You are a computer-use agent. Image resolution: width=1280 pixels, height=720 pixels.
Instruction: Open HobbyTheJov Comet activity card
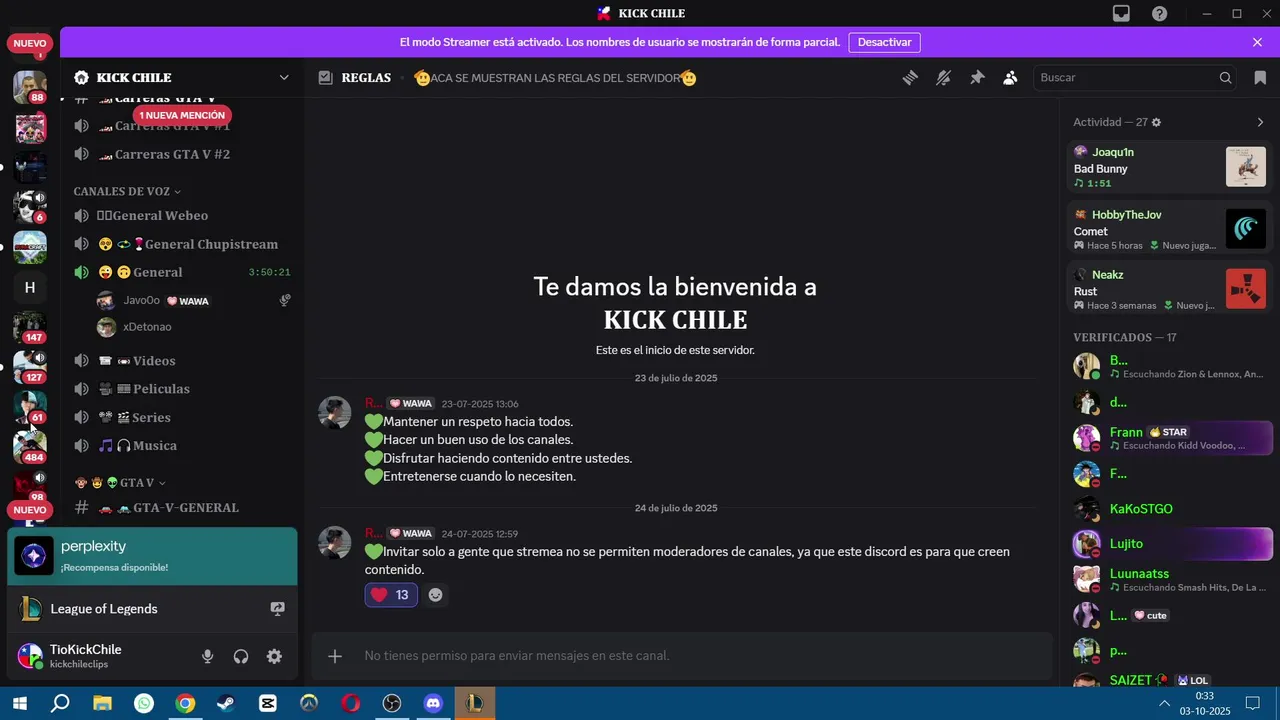coord(1170,229)
